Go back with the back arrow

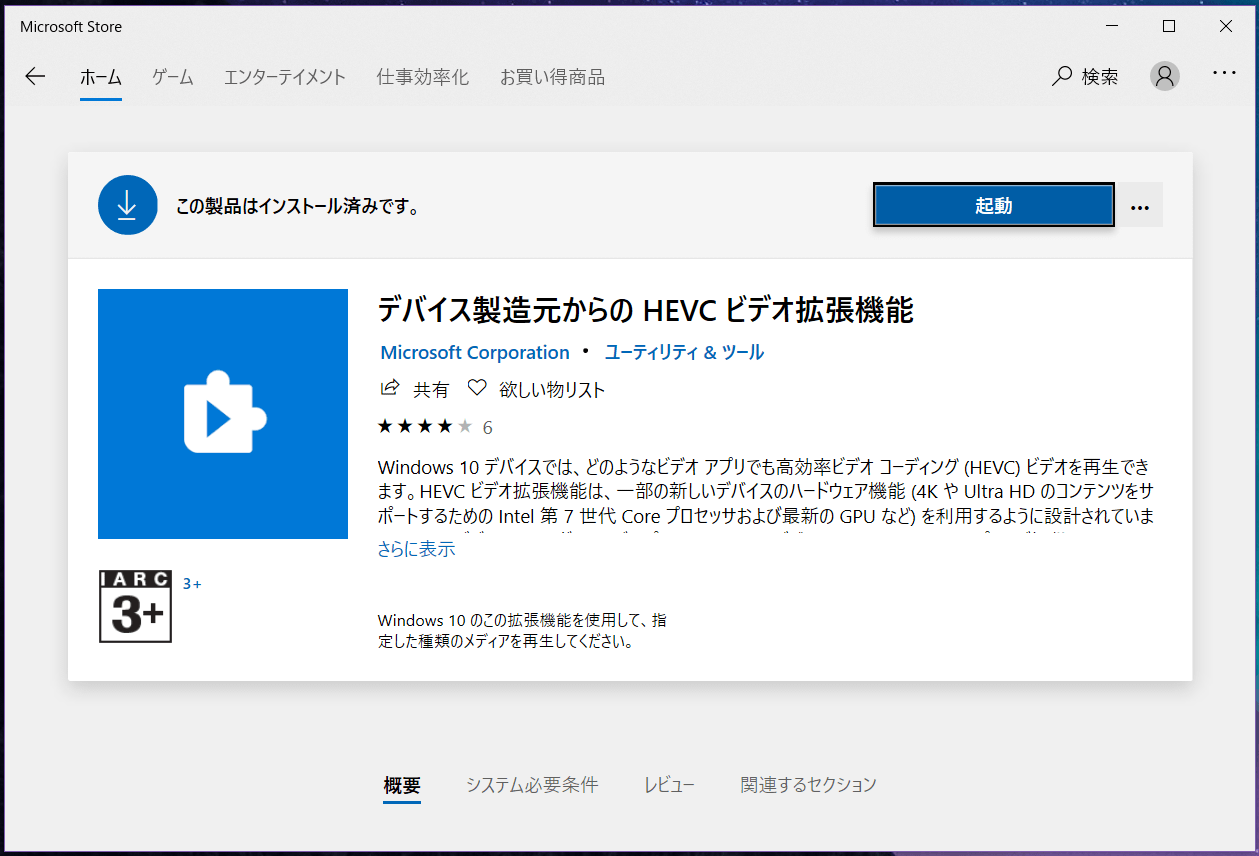[35, 77]
